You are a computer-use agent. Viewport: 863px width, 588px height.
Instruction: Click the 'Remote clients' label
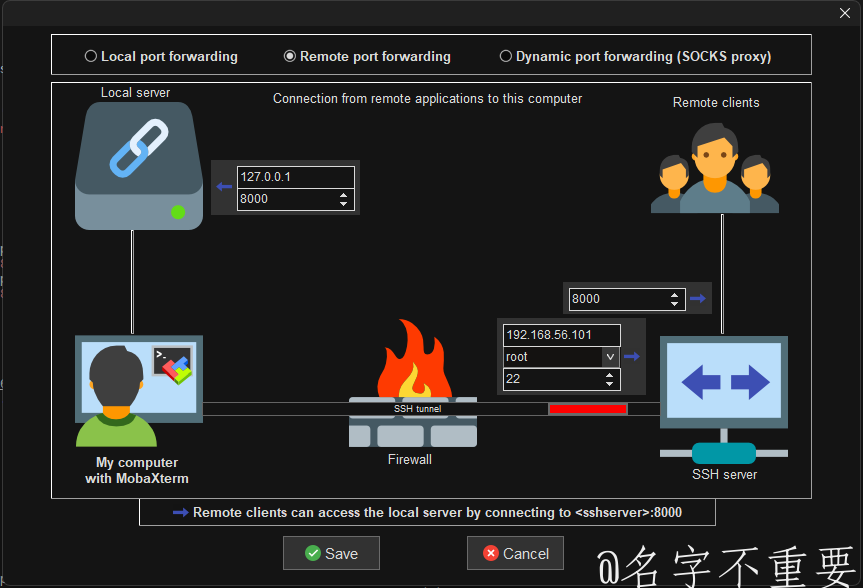[716, 102]
